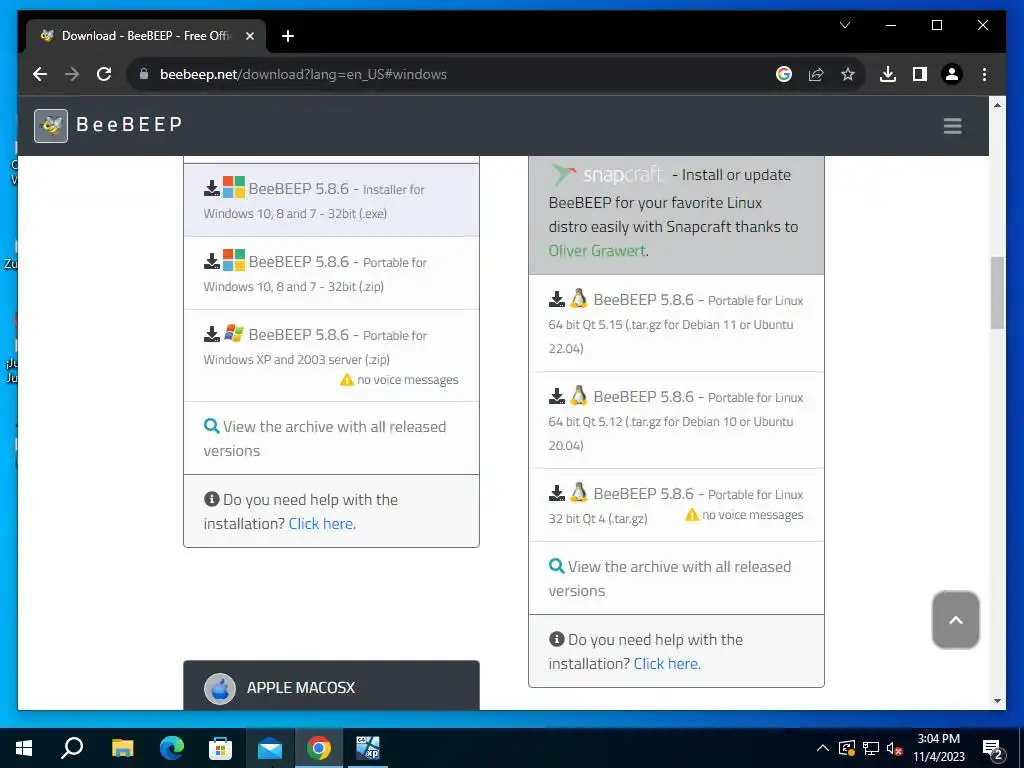Image resolution: width=1024 pixels, height=768 pixels.
Task: Open the tab search chevron
Action: [844, 25]
